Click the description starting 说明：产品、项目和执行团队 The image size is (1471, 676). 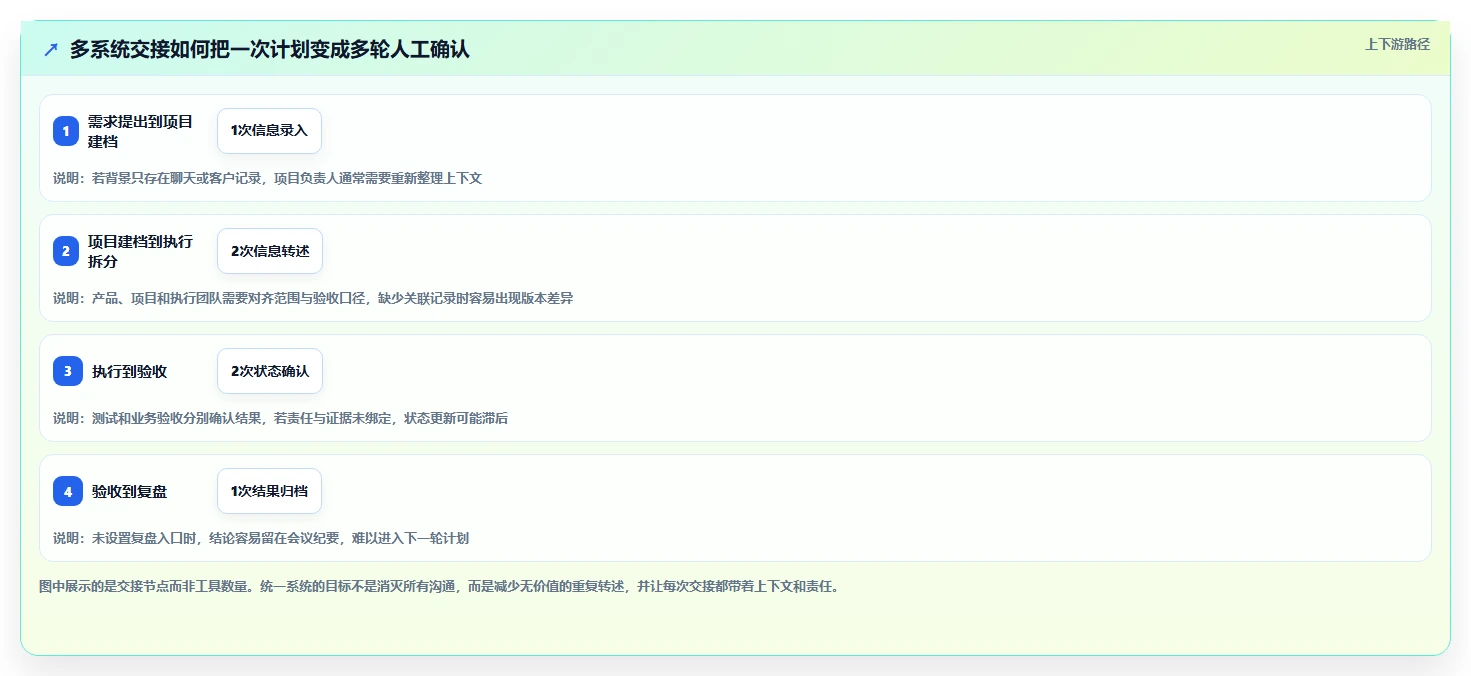coord(313,298)
